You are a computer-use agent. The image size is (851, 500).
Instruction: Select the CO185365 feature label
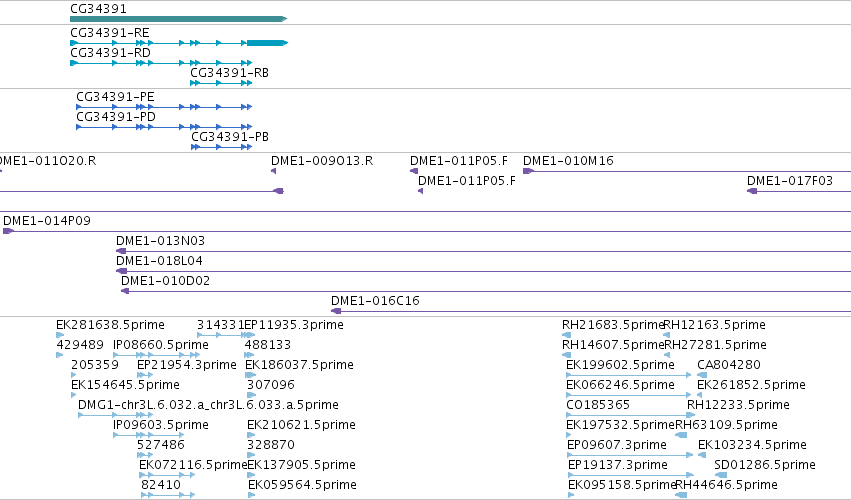tap(598, 405)
